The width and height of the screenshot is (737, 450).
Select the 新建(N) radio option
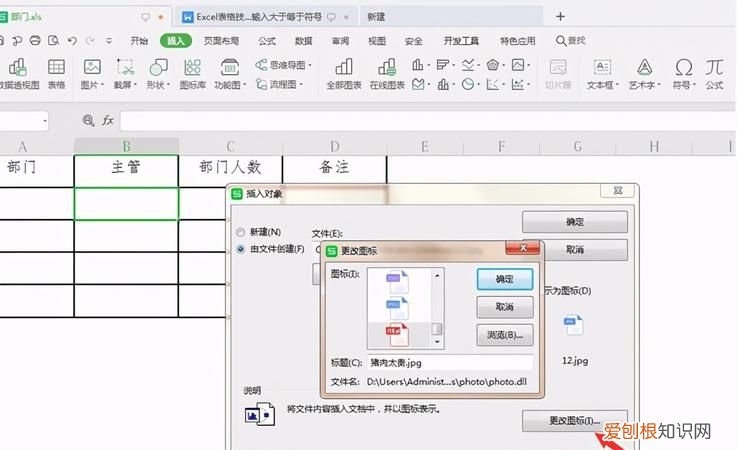pos(241,232)
